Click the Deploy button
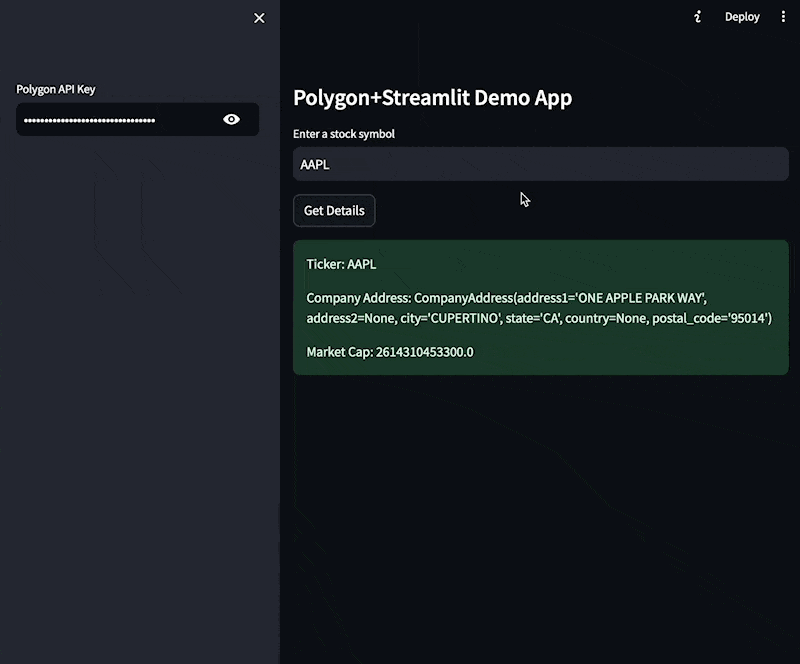Viewport: 800px width, 664px height. (742, 17)
